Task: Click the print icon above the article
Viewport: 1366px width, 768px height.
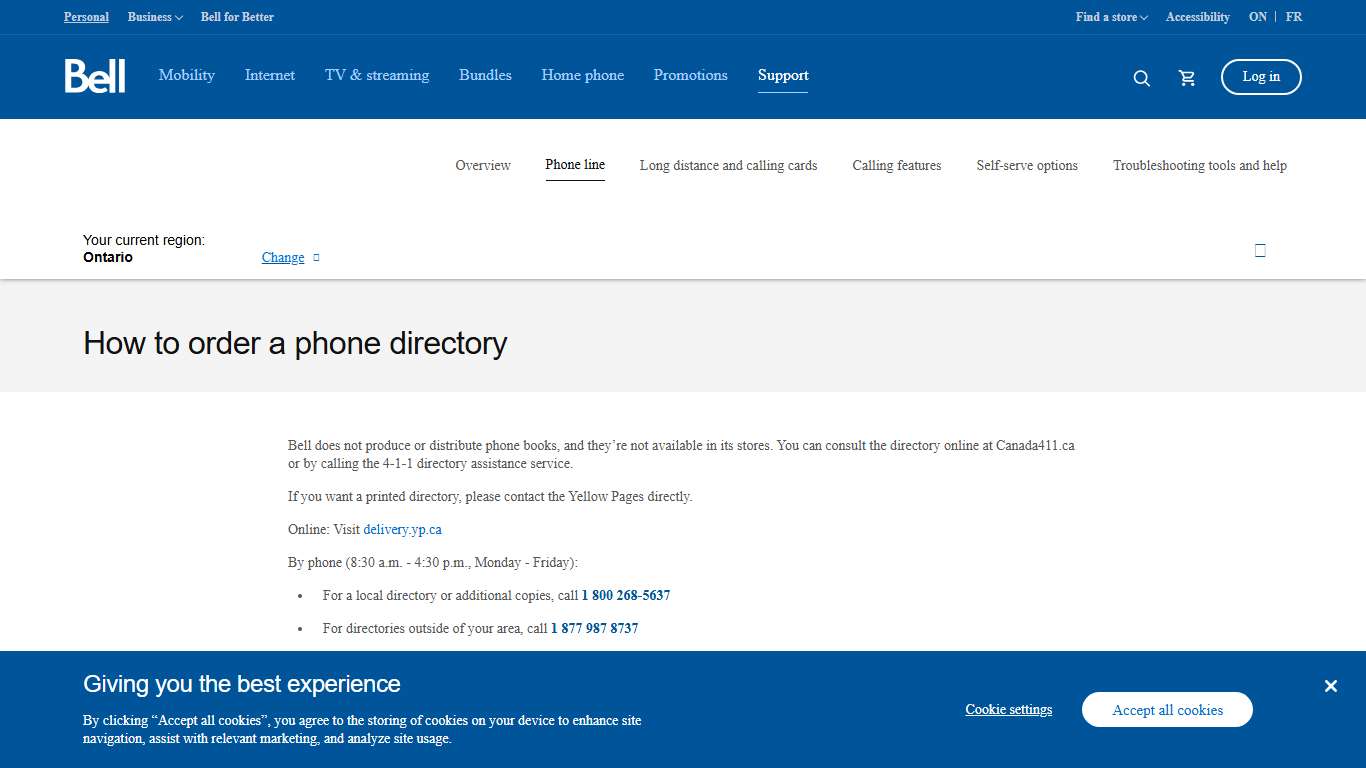Action: (x=1259, y=250)
